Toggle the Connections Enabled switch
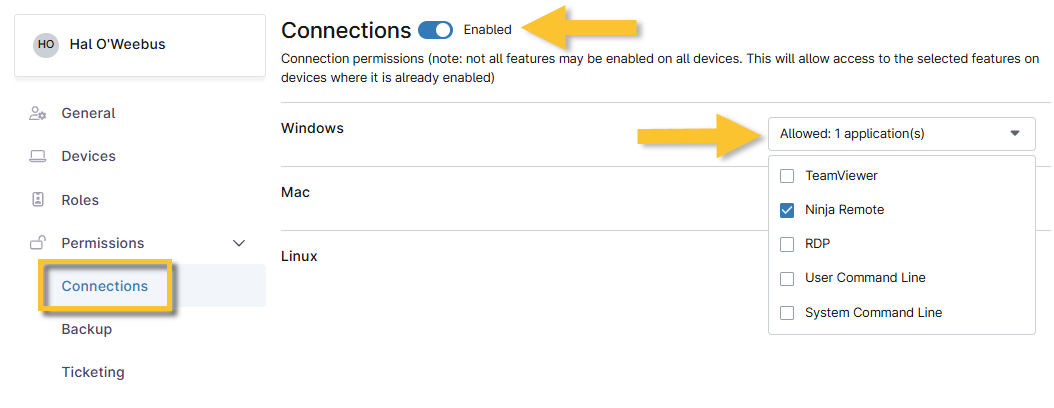1054x408 pixels. 436,30
